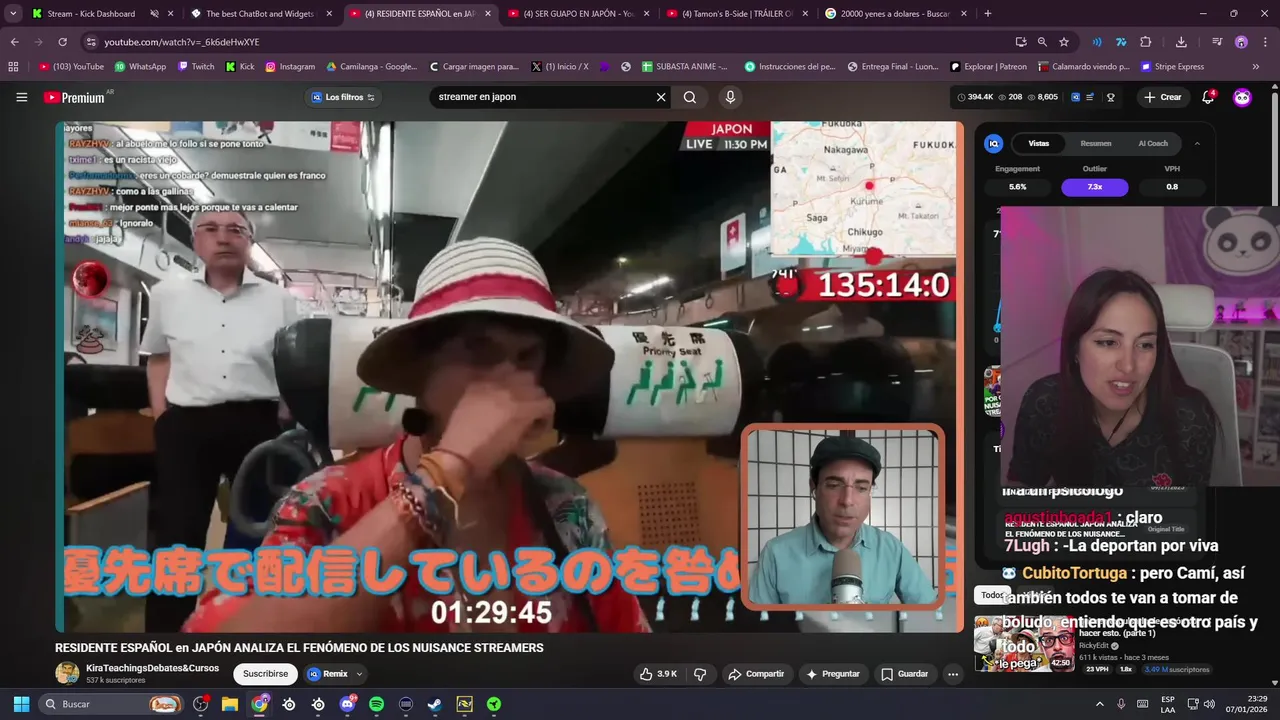
Task: Open Spotify from the taskbar
Action: [x=376, y=704]
